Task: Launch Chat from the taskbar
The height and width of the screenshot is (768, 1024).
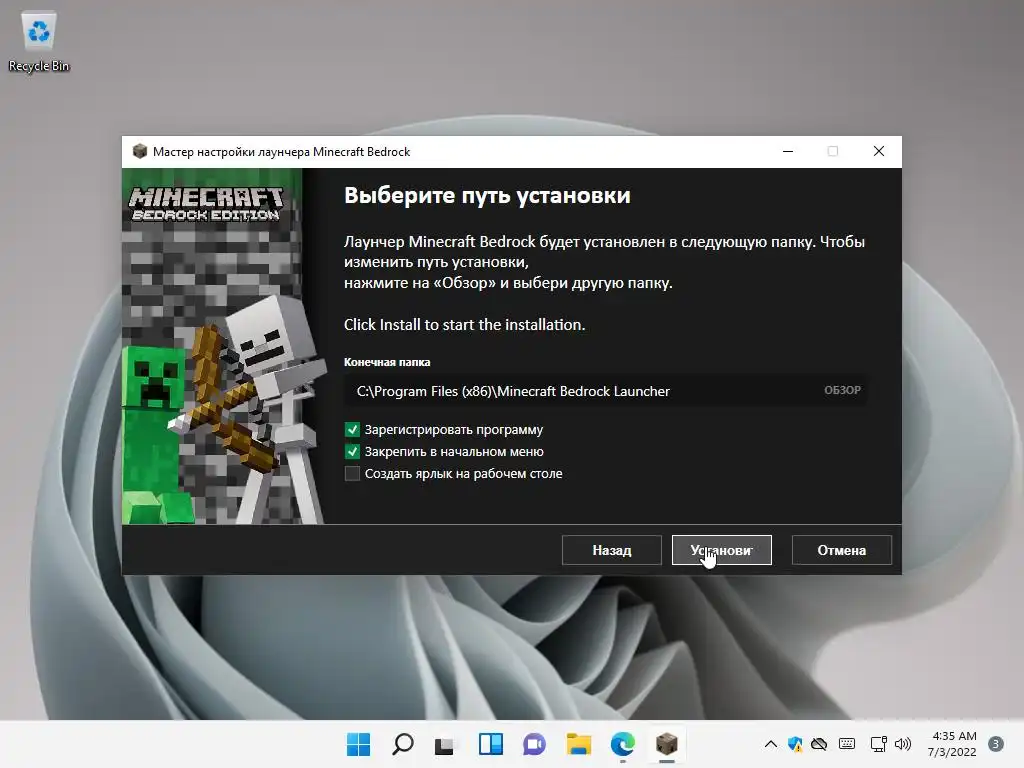Action: click(x=534, y=744)
